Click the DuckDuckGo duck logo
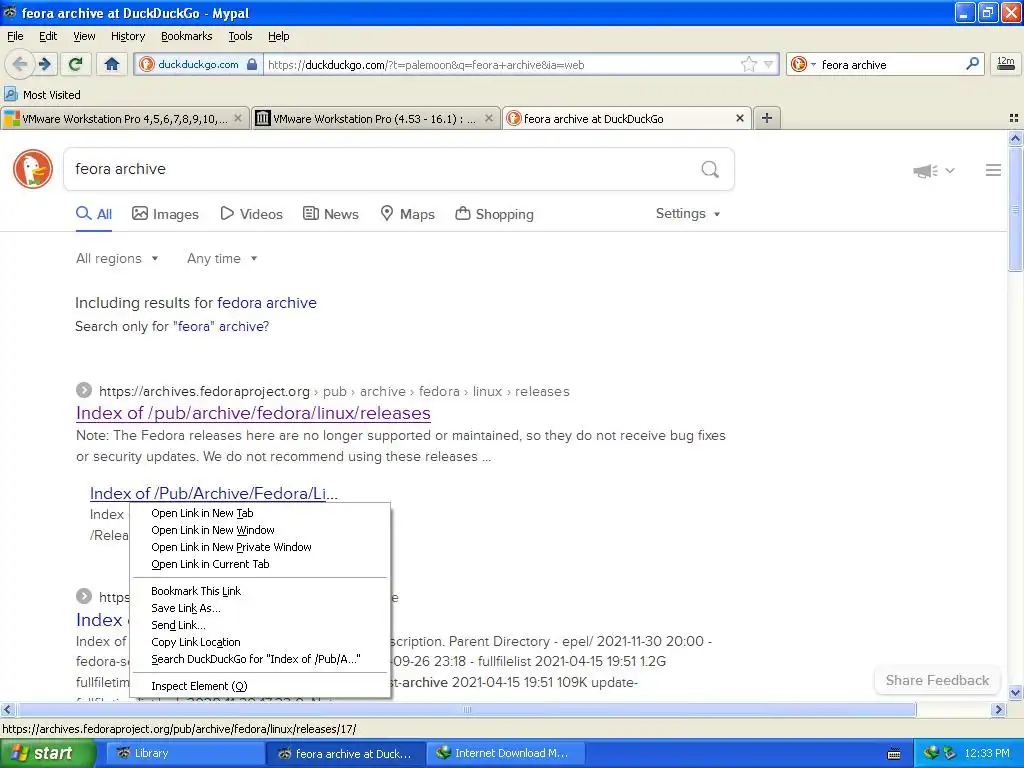The width and height of the screenshot is (1024, 768). pos(33,169)
